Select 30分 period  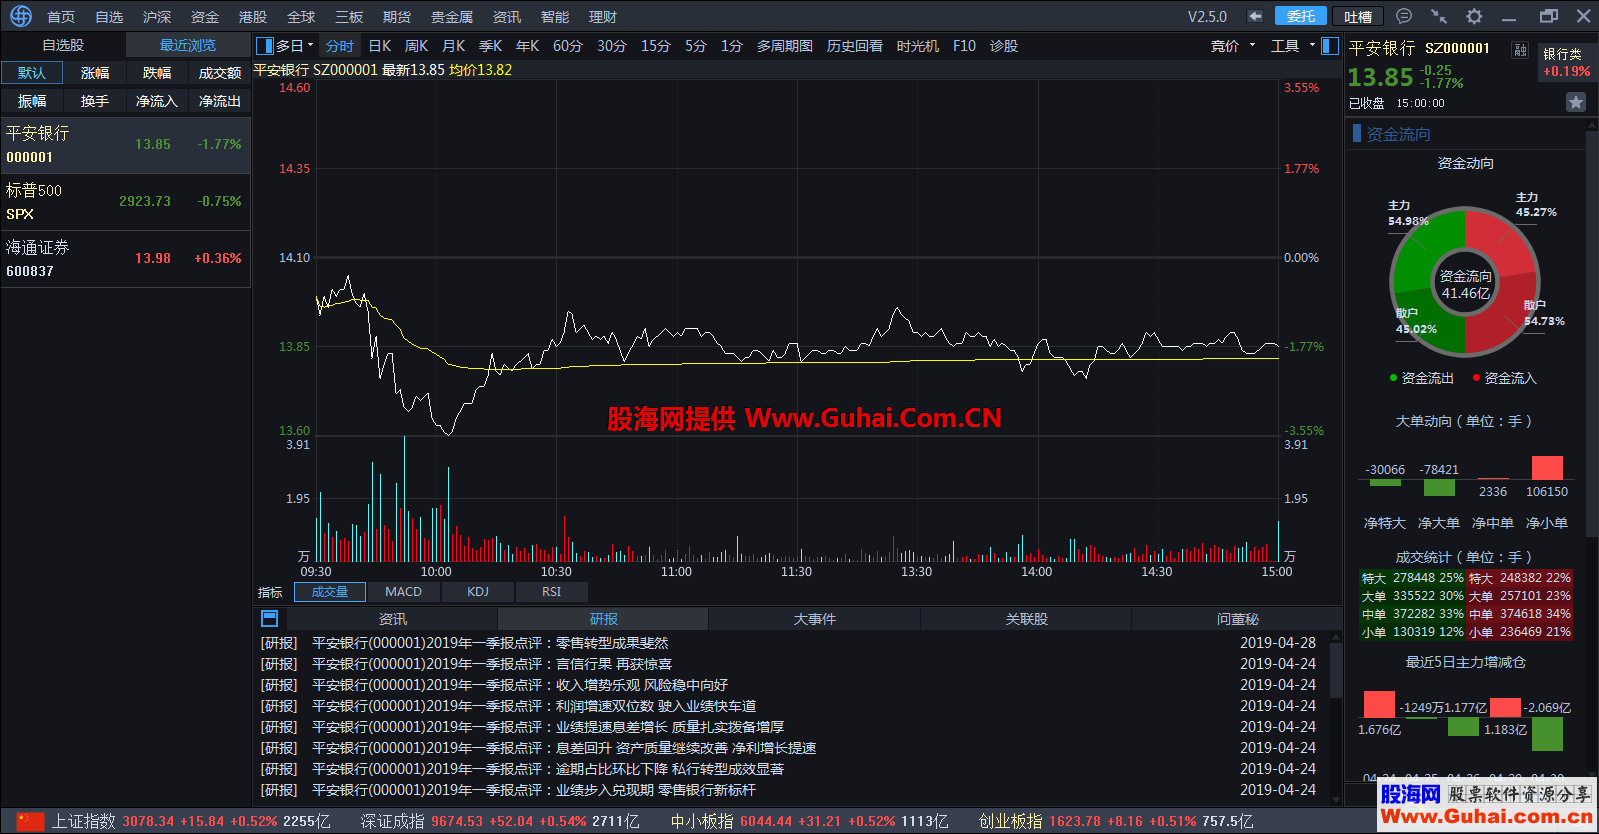[612, 46]
